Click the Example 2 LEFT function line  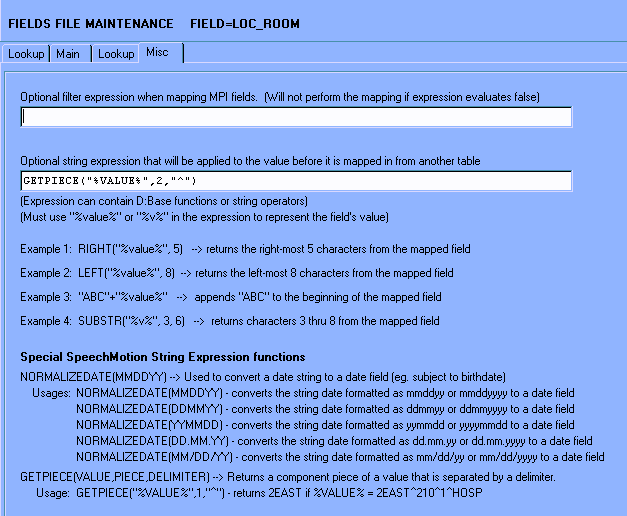(237, 272)
